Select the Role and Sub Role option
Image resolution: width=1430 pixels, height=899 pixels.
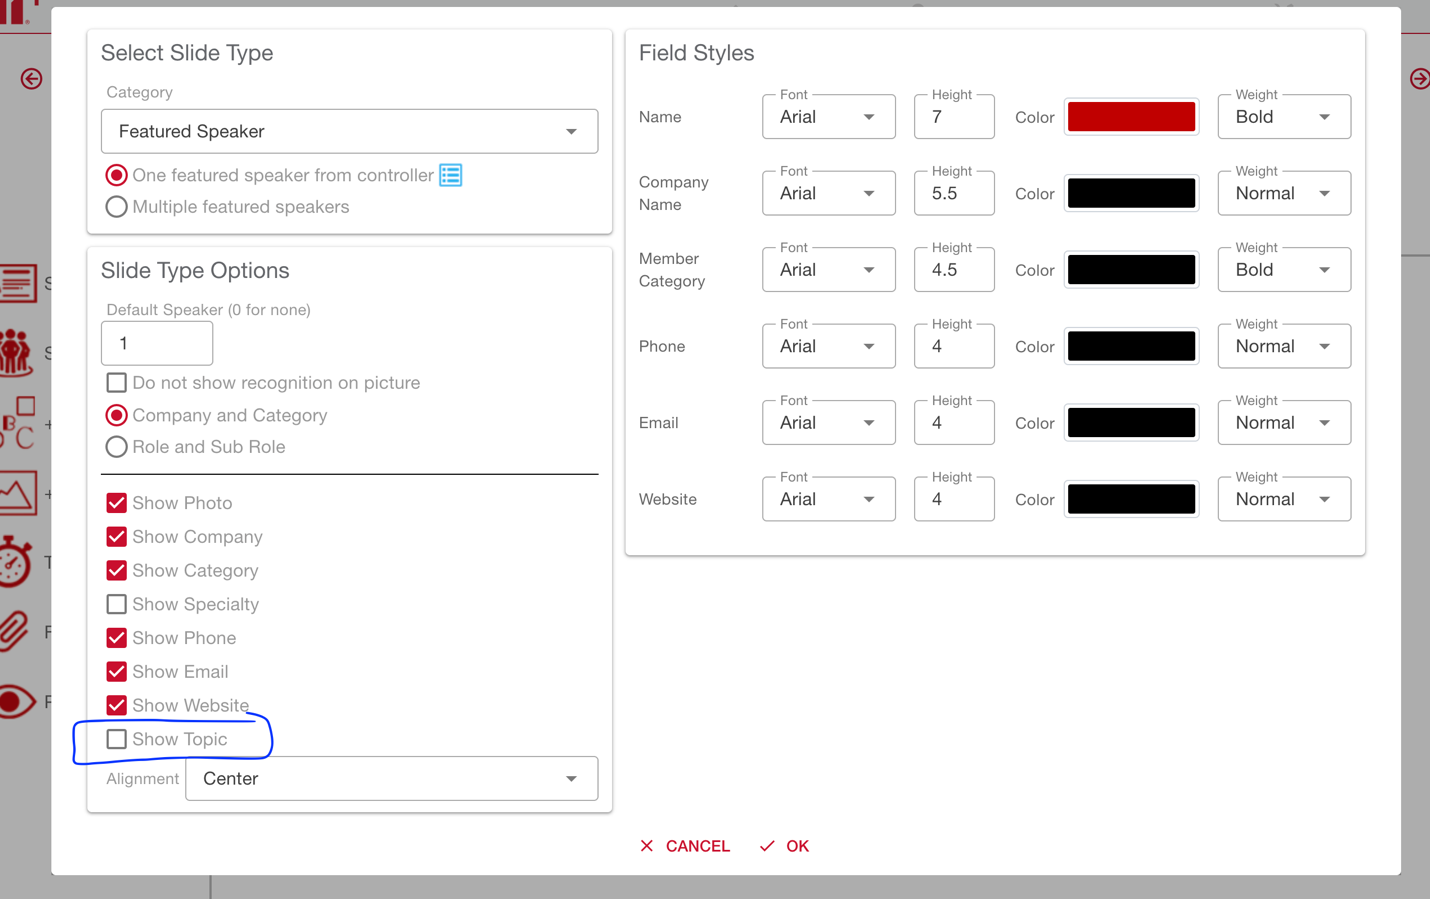coord(117,447)
